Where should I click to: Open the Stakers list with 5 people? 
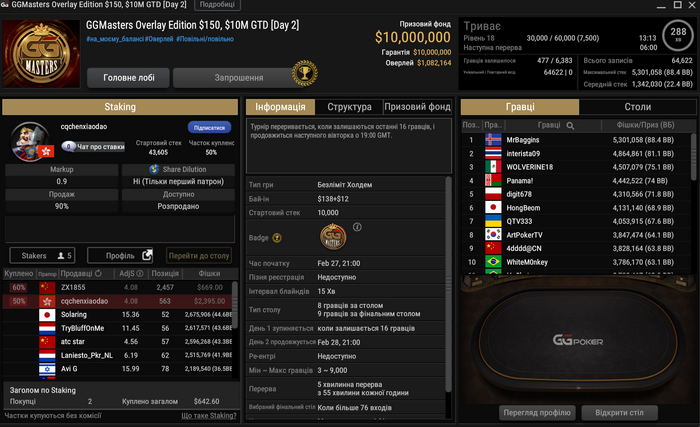click(42, 255)
